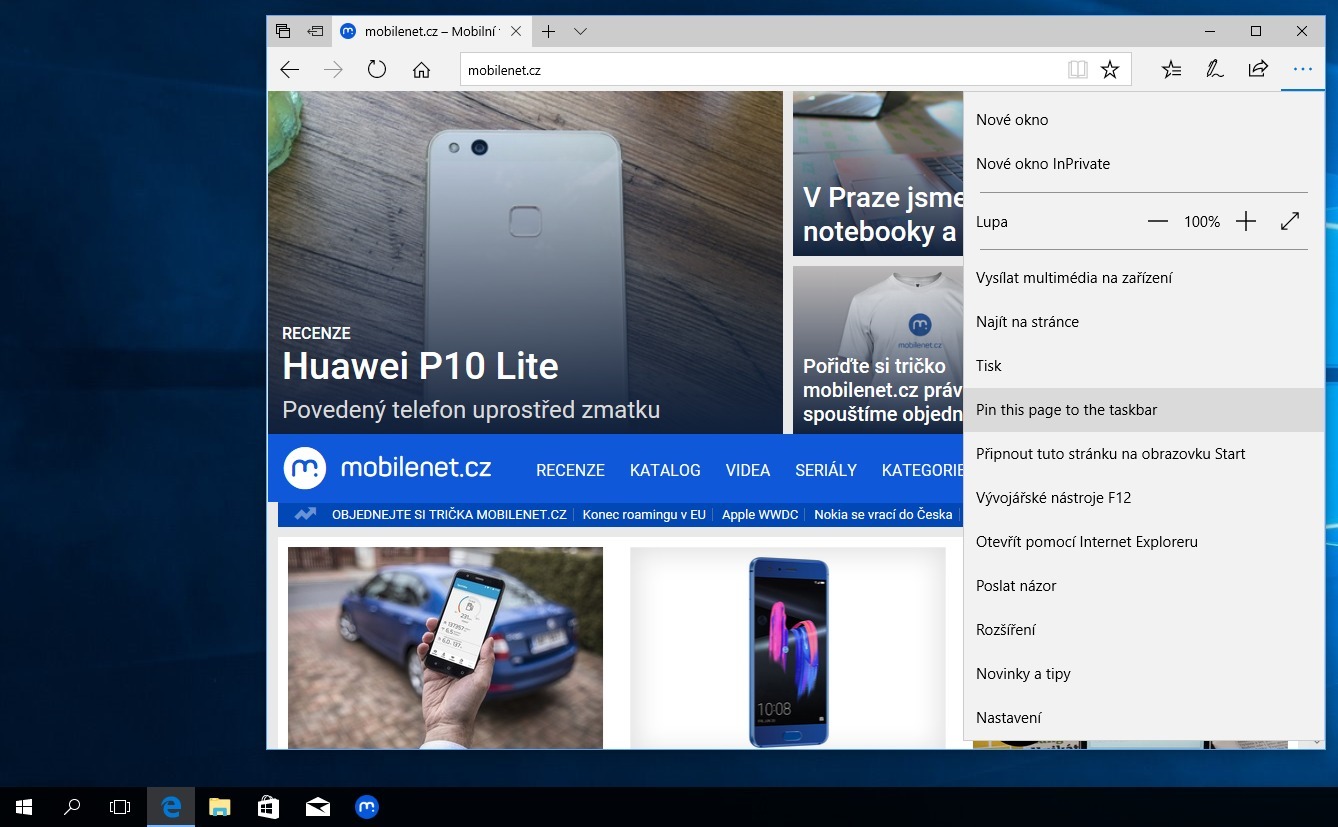
Task: Click 'Najít na stránce' option
Action: [x=1027, y=321]
